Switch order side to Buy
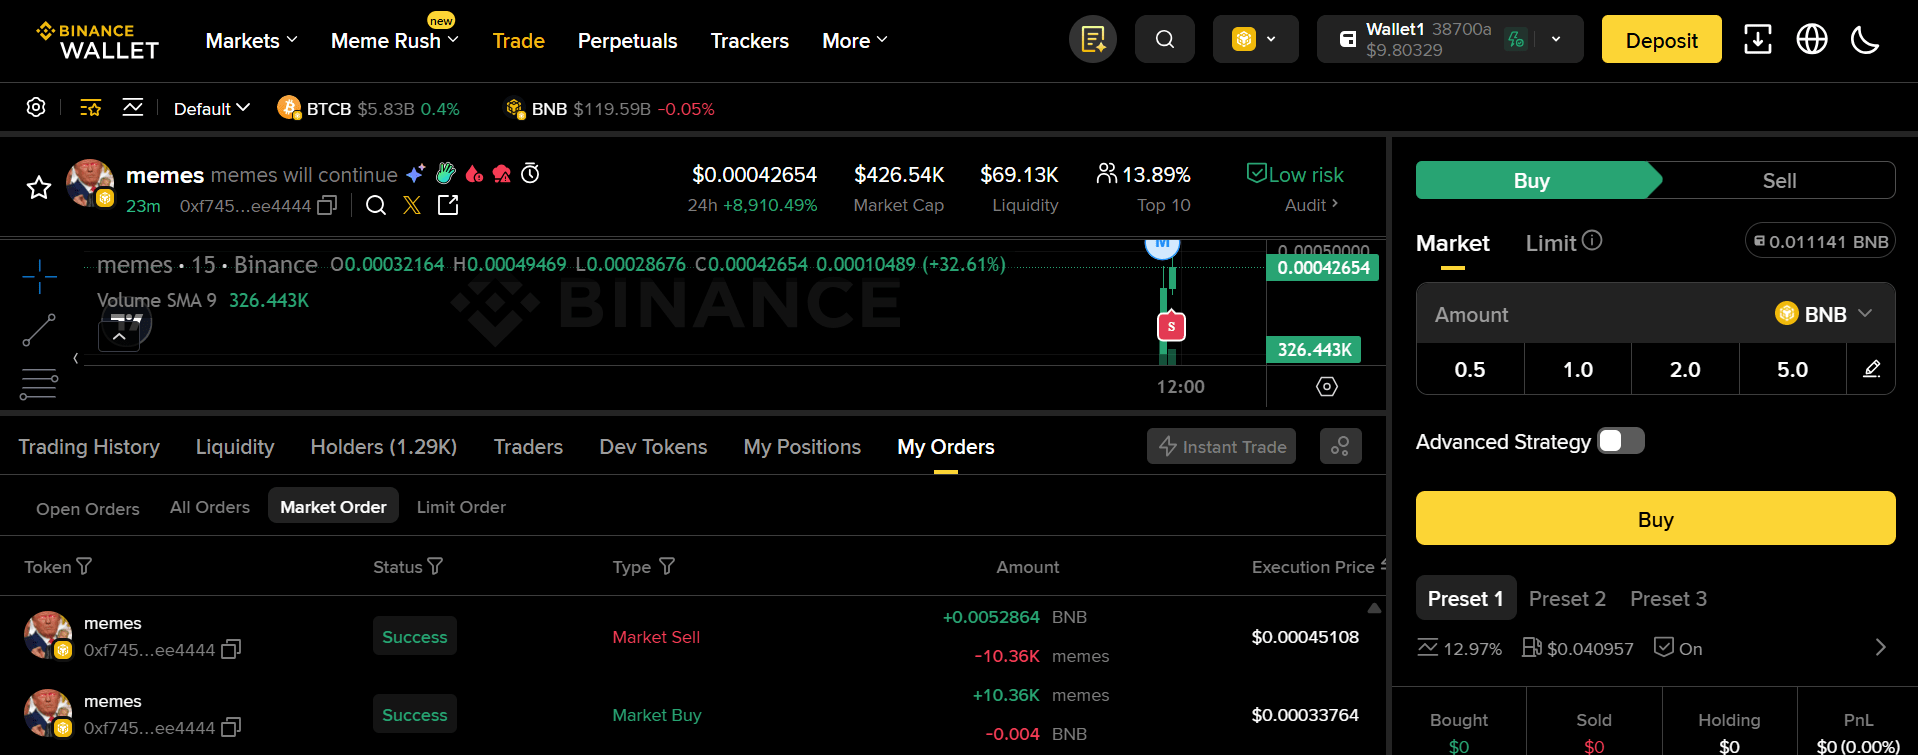The width and height of the screenshot is (1918, 755). coord(1532,180)
